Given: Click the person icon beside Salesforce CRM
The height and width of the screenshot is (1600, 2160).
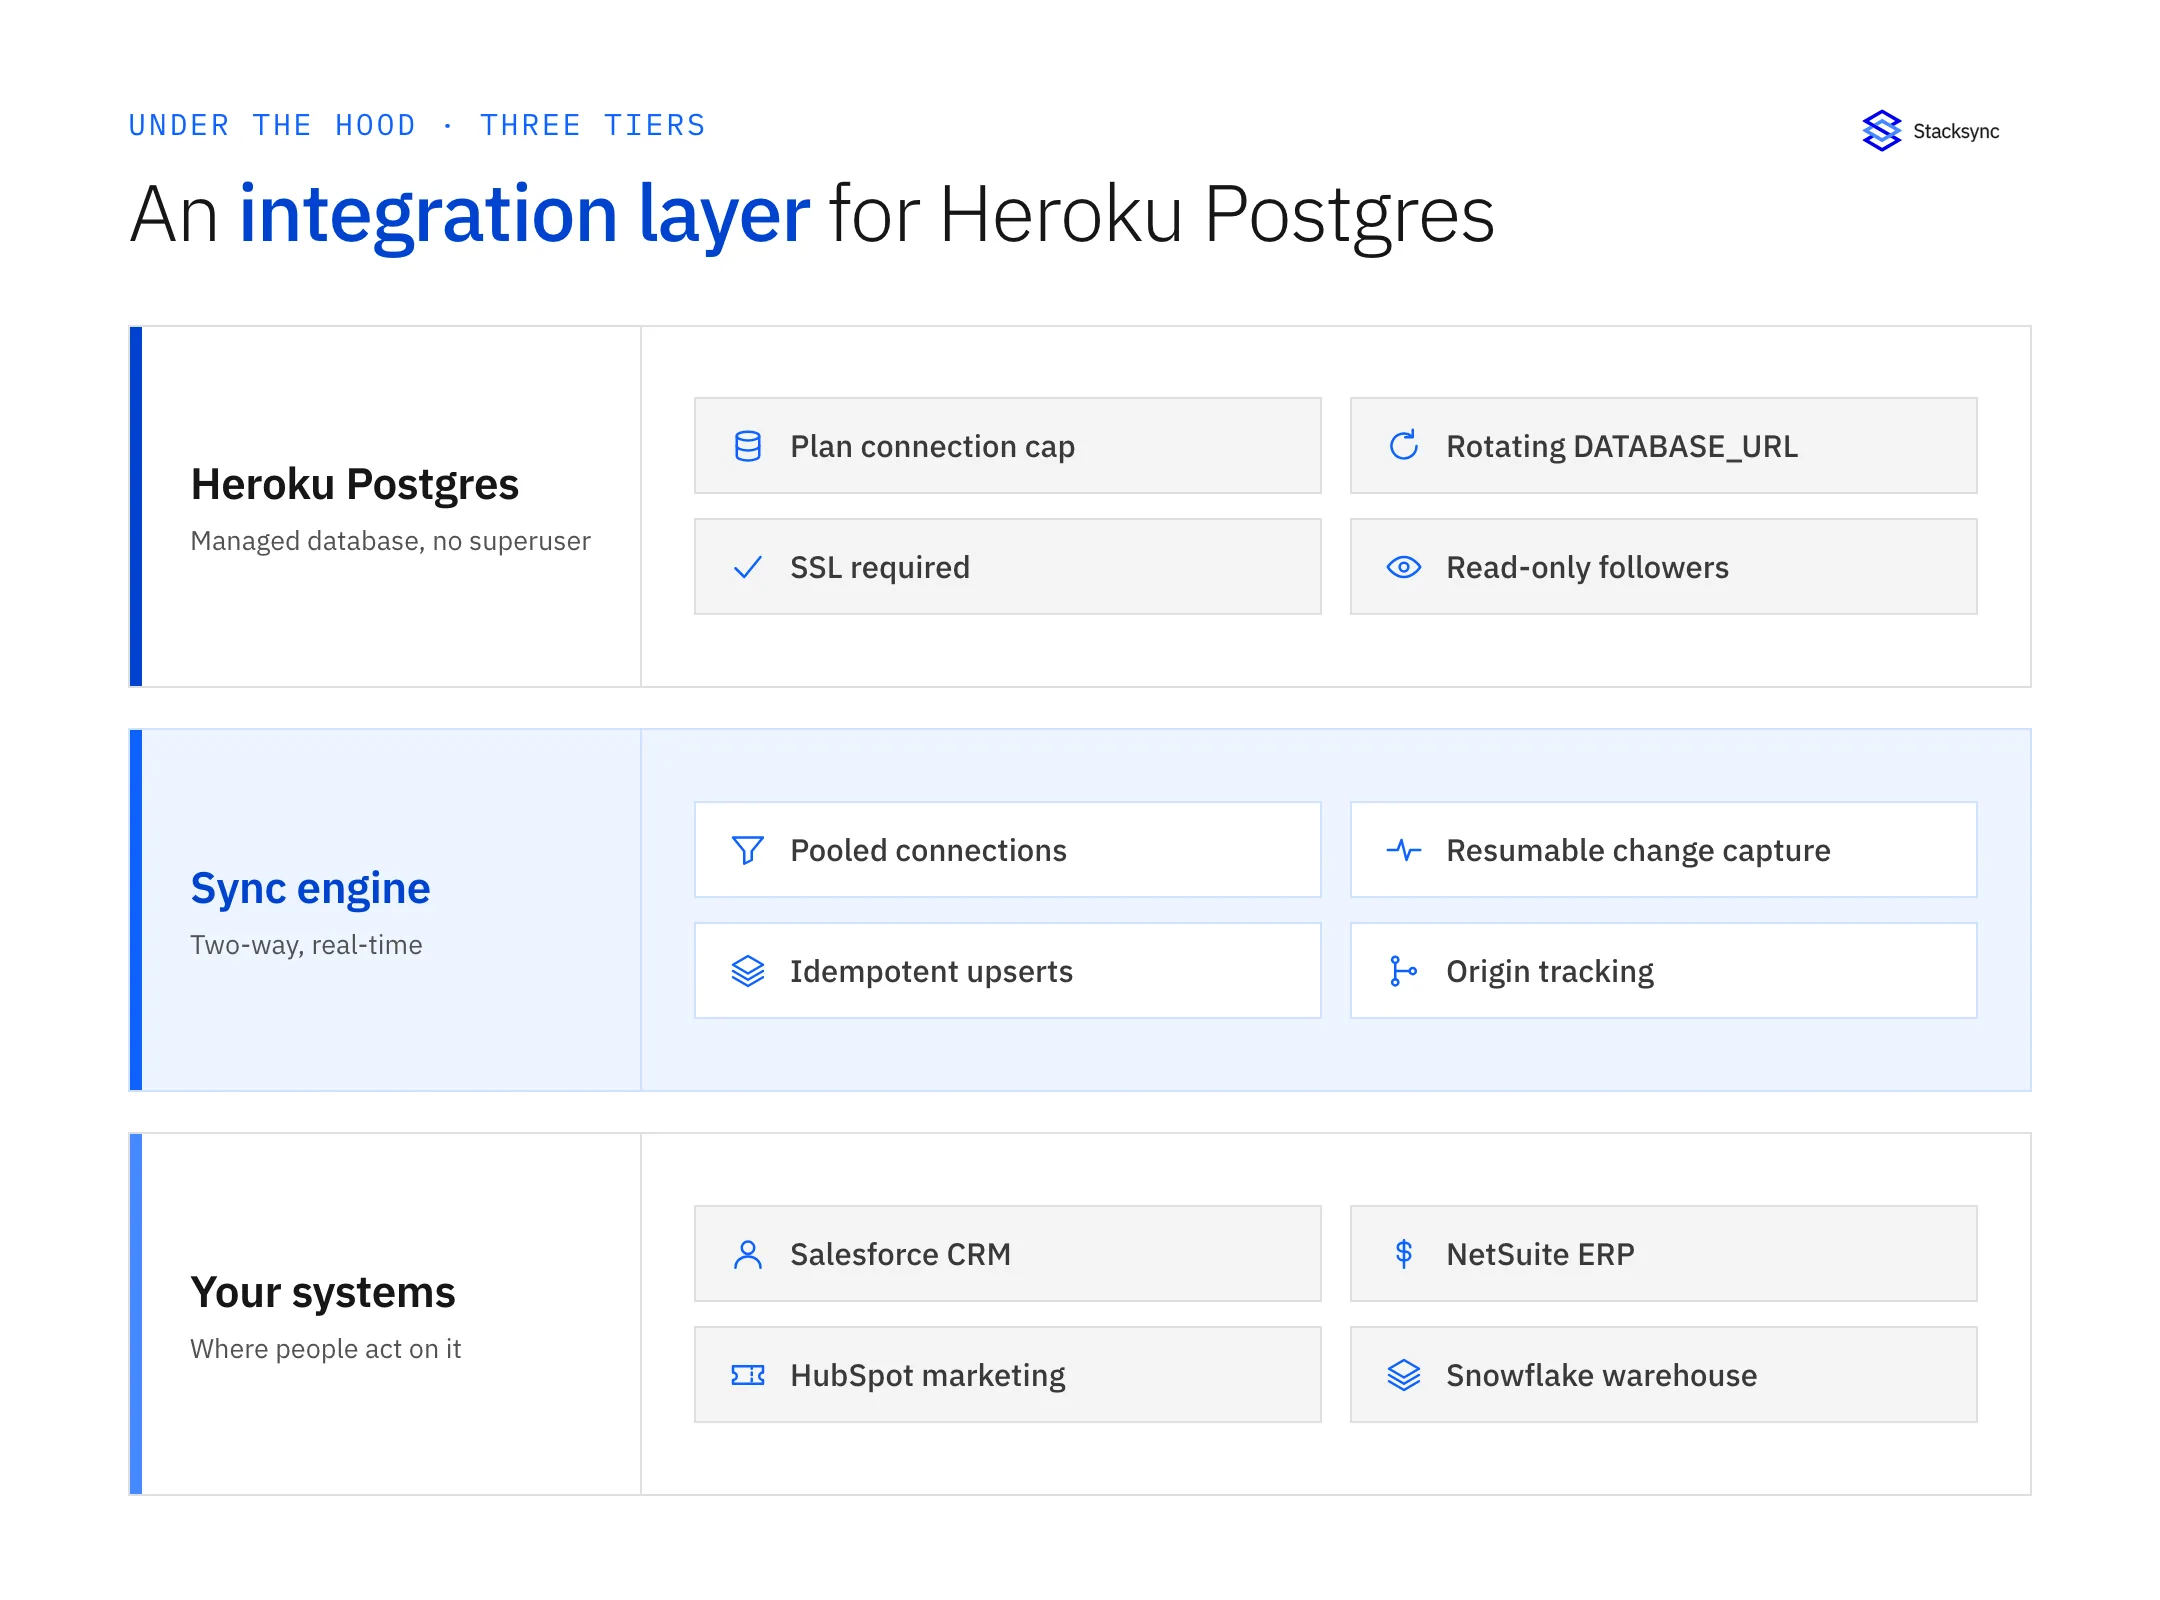Looking at the screenshot, I should coord(748,1254).
